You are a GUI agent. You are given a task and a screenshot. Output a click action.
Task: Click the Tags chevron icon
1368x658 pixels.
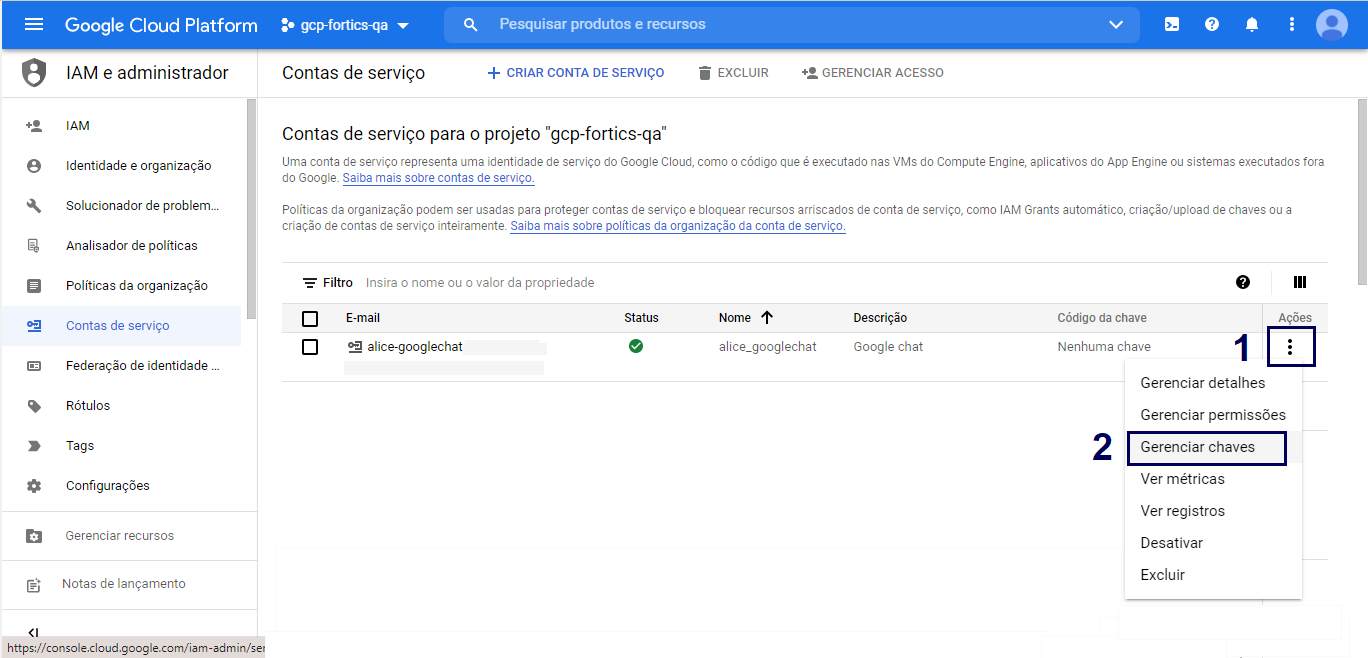[34, 446]
